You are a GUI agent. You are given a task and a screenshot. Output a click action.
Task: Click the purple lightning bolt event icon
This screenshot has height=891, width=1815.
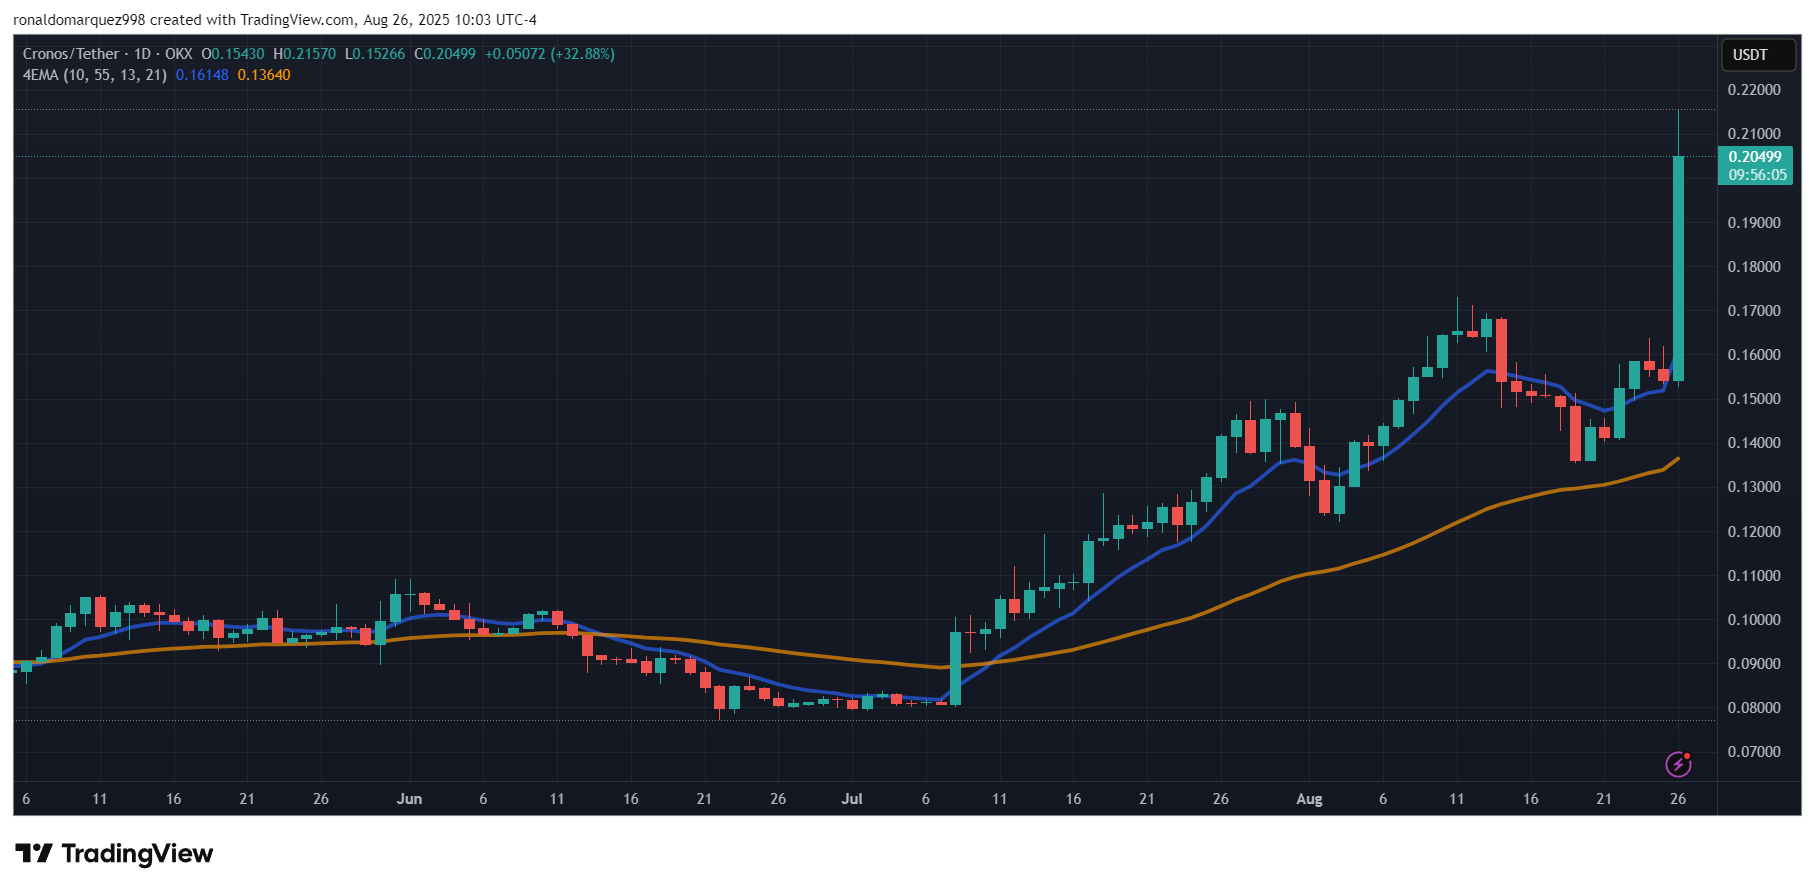pyautogui.click(x=1678, y=764)
